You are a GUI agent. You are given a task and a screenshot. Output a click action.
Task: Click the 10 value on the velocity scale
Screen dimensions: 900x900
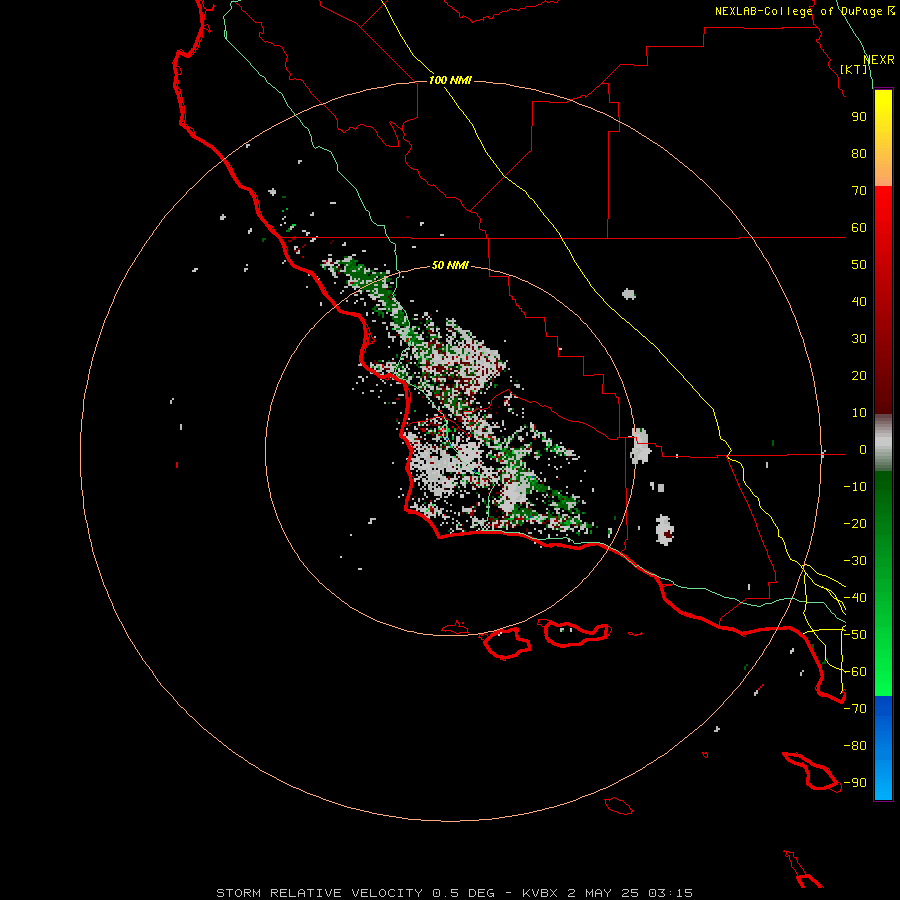tap(859, 413)
